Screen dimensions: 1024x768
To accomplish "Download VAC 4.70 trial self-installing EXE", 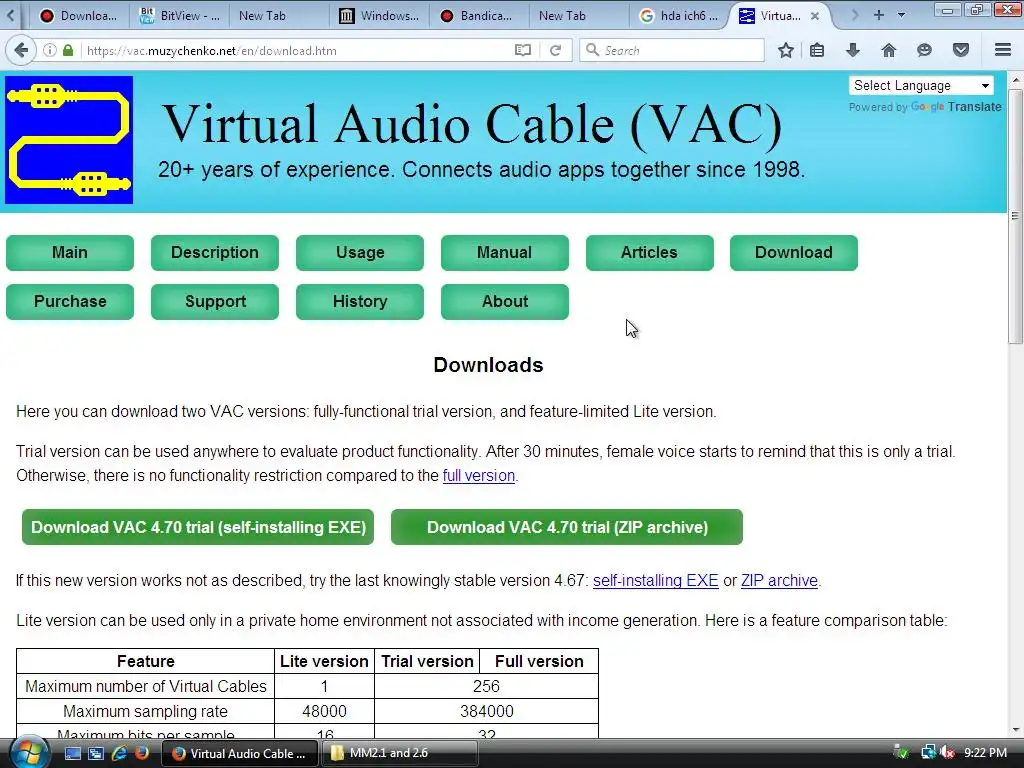I will tap(198, 527).
